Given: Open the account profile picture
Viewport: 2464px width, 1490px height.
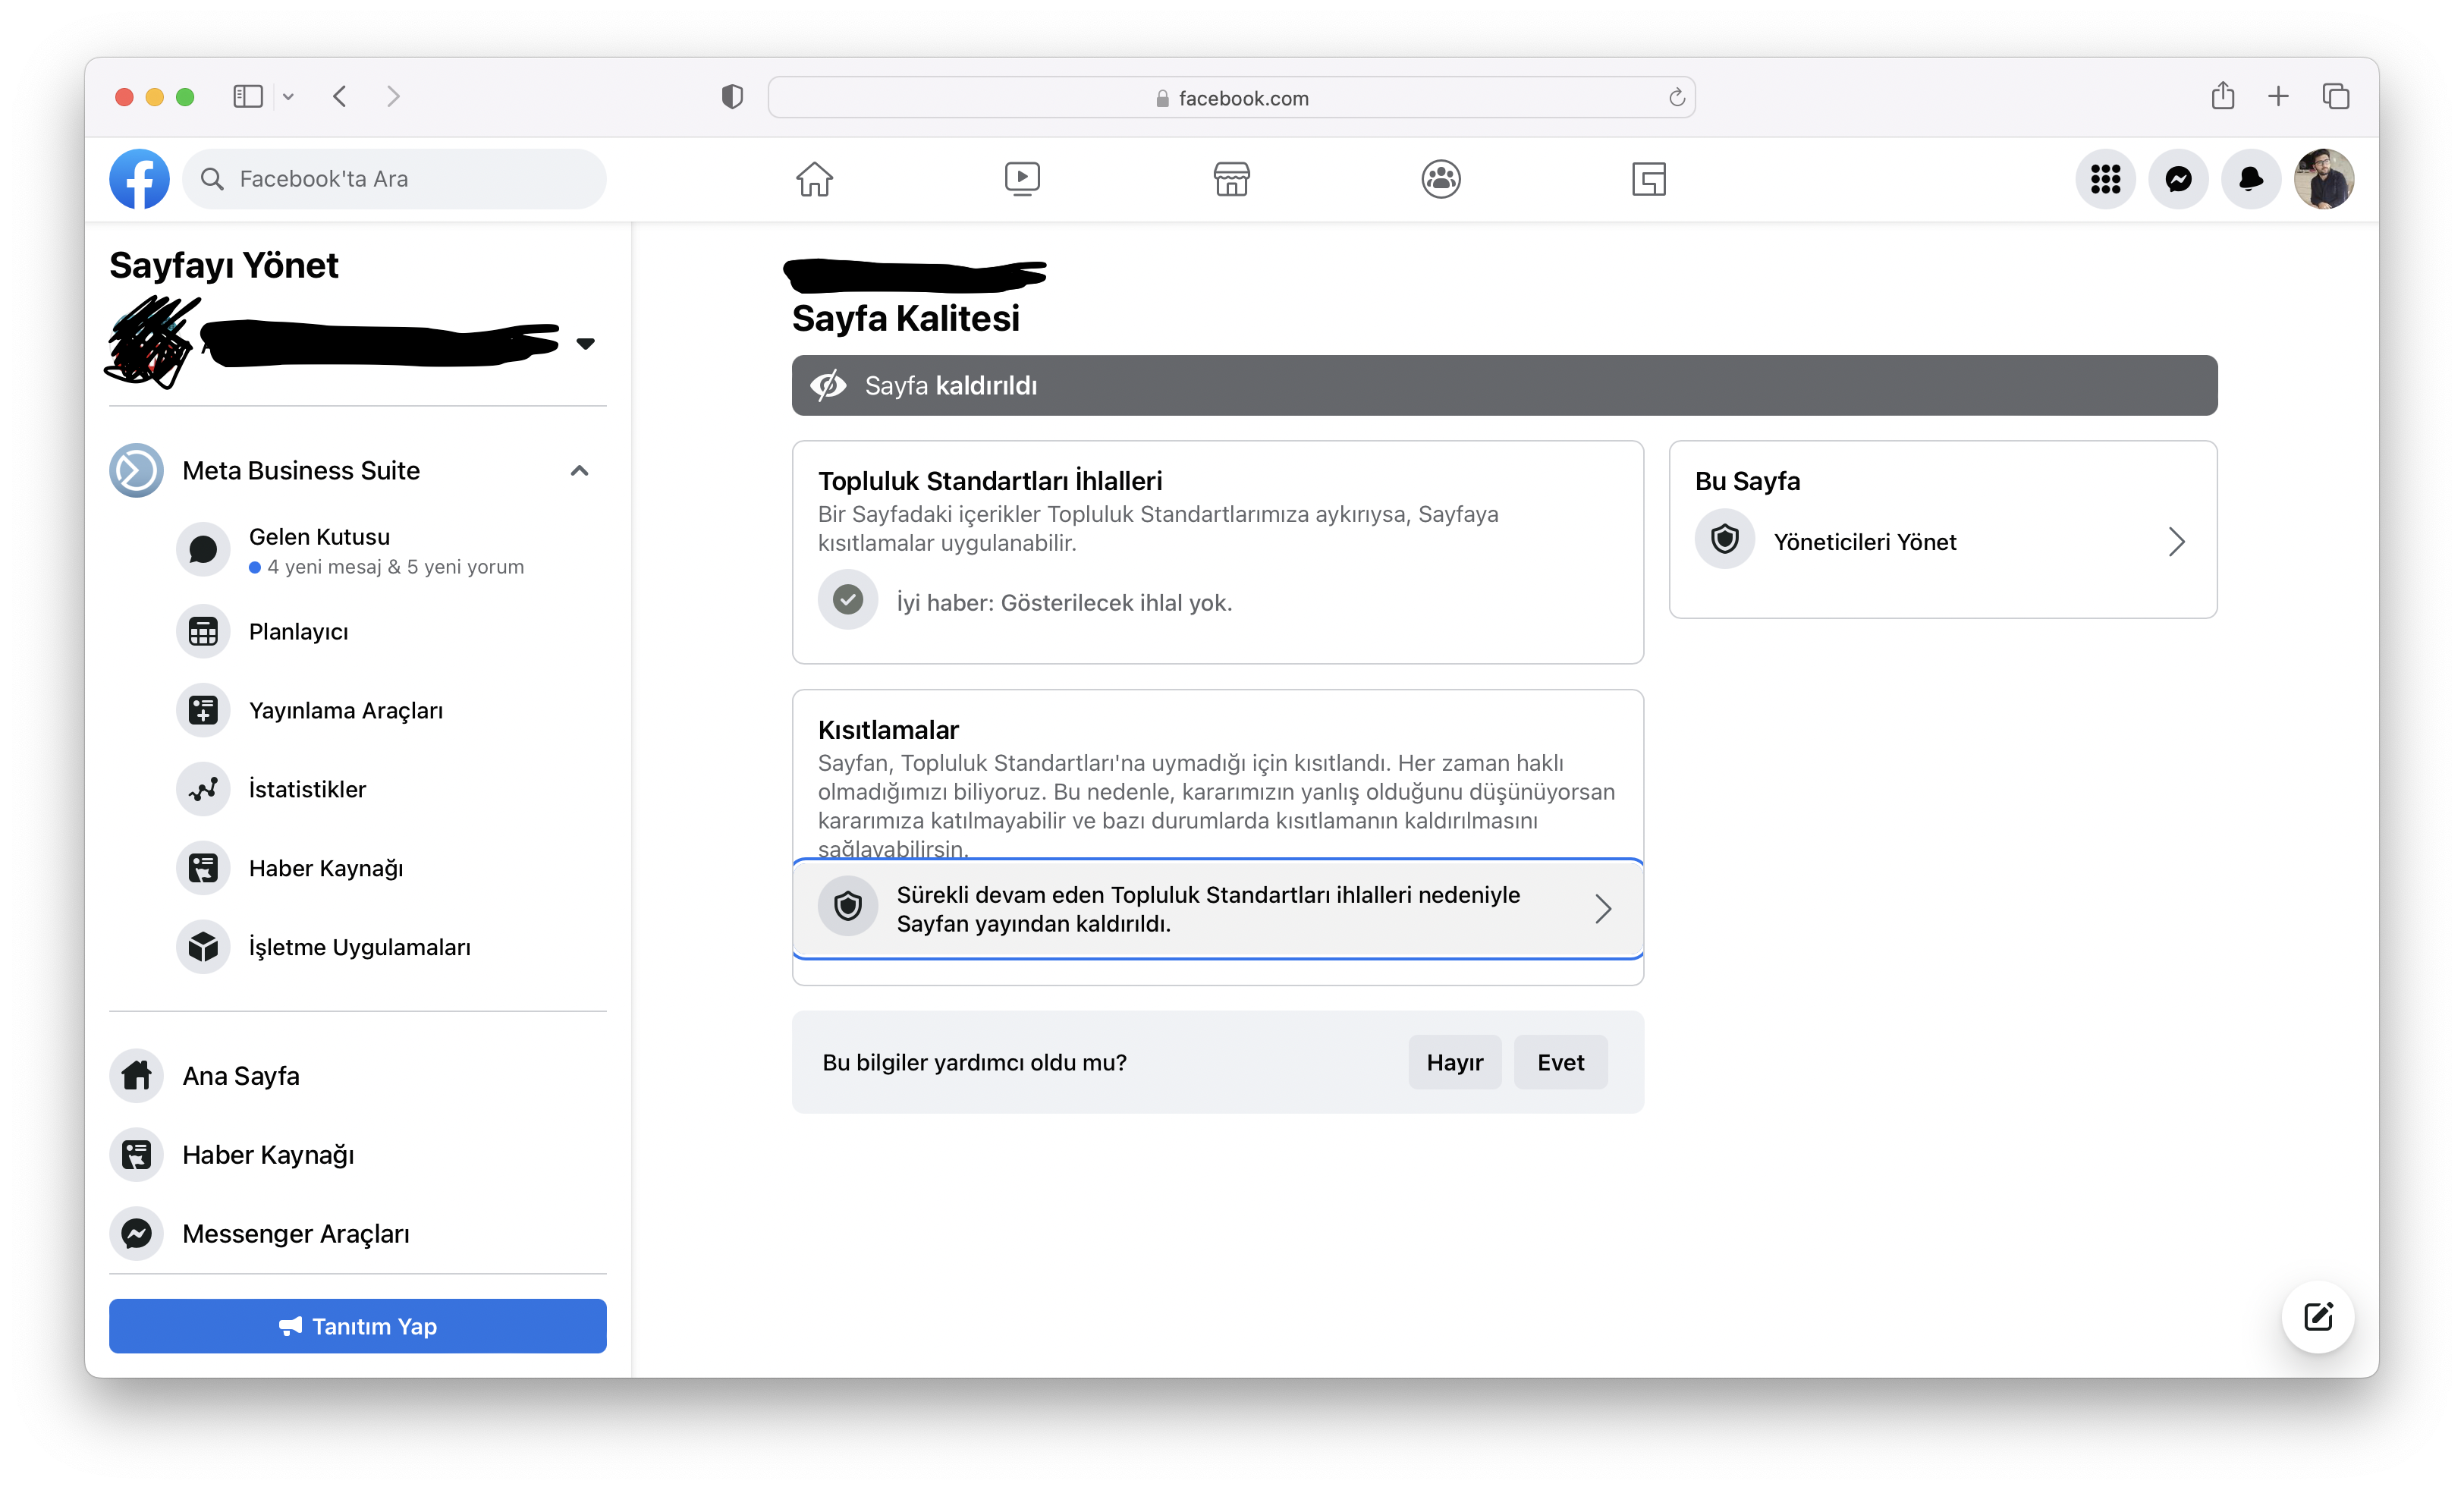Looking at the screenshot, I should coord(2323,179).
